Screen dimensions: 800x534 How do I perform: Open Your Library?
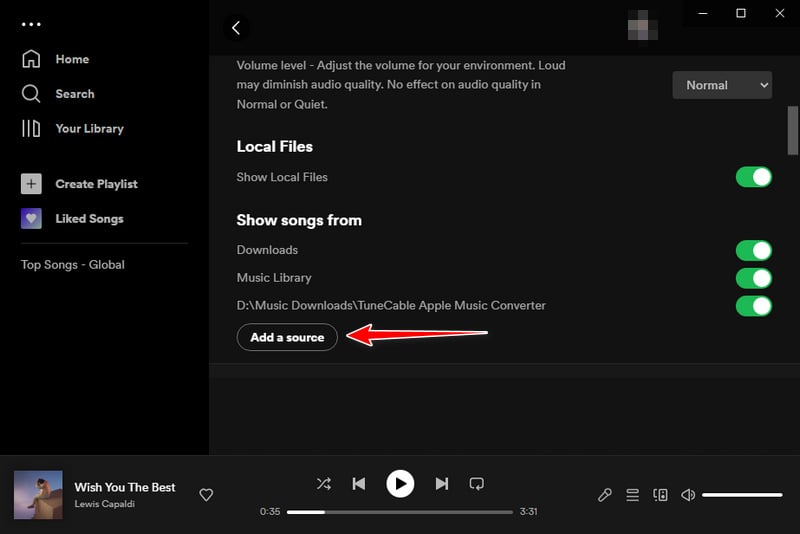[89, 129]
